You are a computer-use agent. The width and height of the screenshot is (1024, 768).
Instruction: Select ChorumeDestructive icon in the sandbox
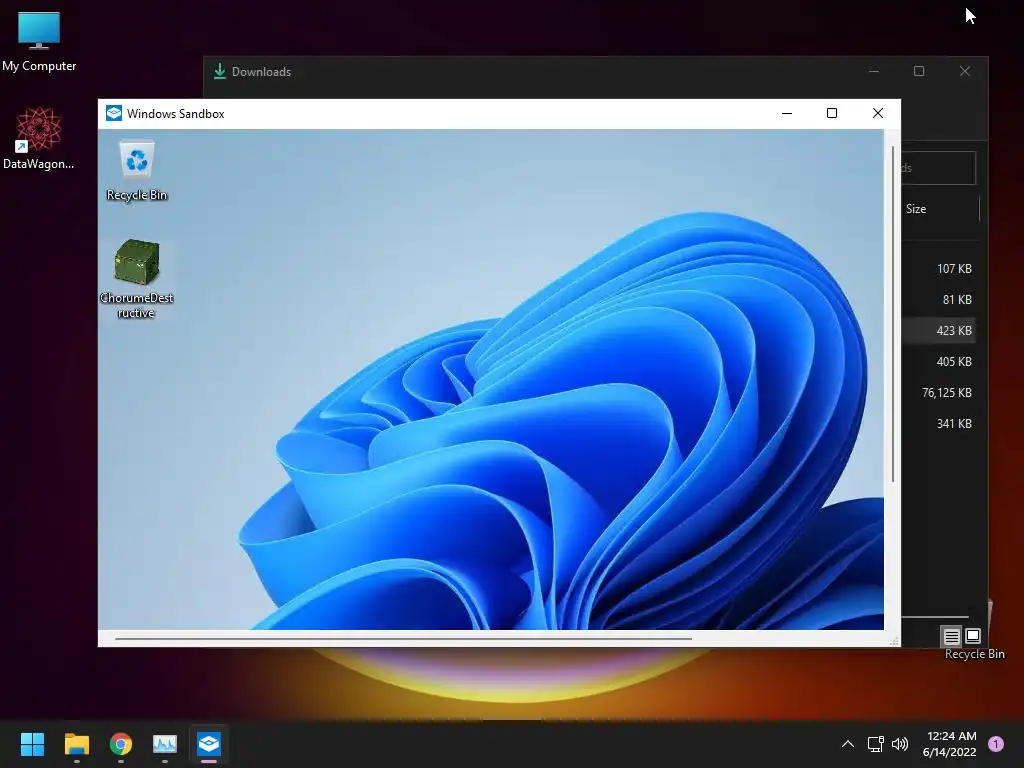[136, 279]
